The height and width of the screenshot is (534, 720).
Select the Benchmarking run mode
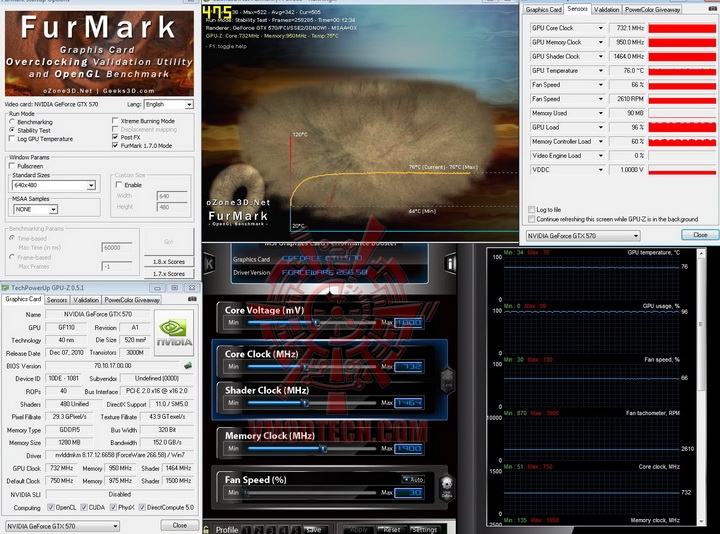pyautogui.click(x=12, y=122)
